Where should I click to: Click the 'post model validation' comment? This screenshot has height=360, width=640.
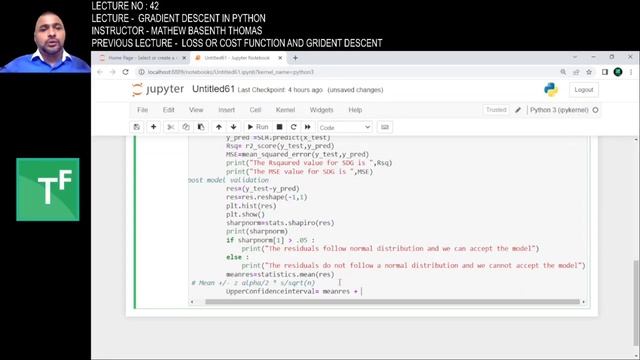click(229, 180)
